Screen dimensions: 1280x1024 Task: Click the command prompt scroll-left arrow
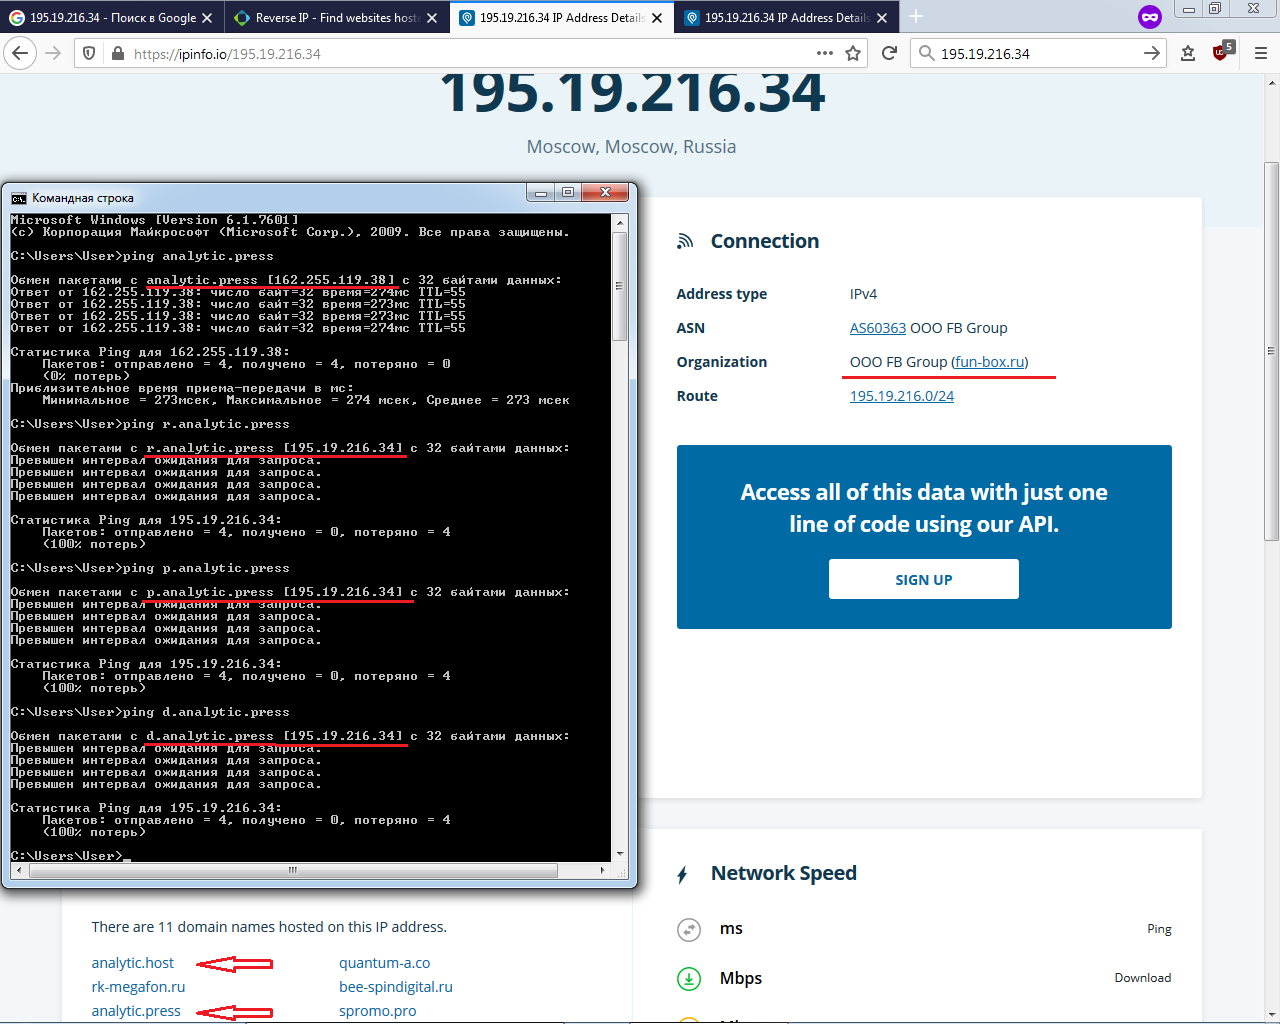pyautogui.click(x=18, y=871)
